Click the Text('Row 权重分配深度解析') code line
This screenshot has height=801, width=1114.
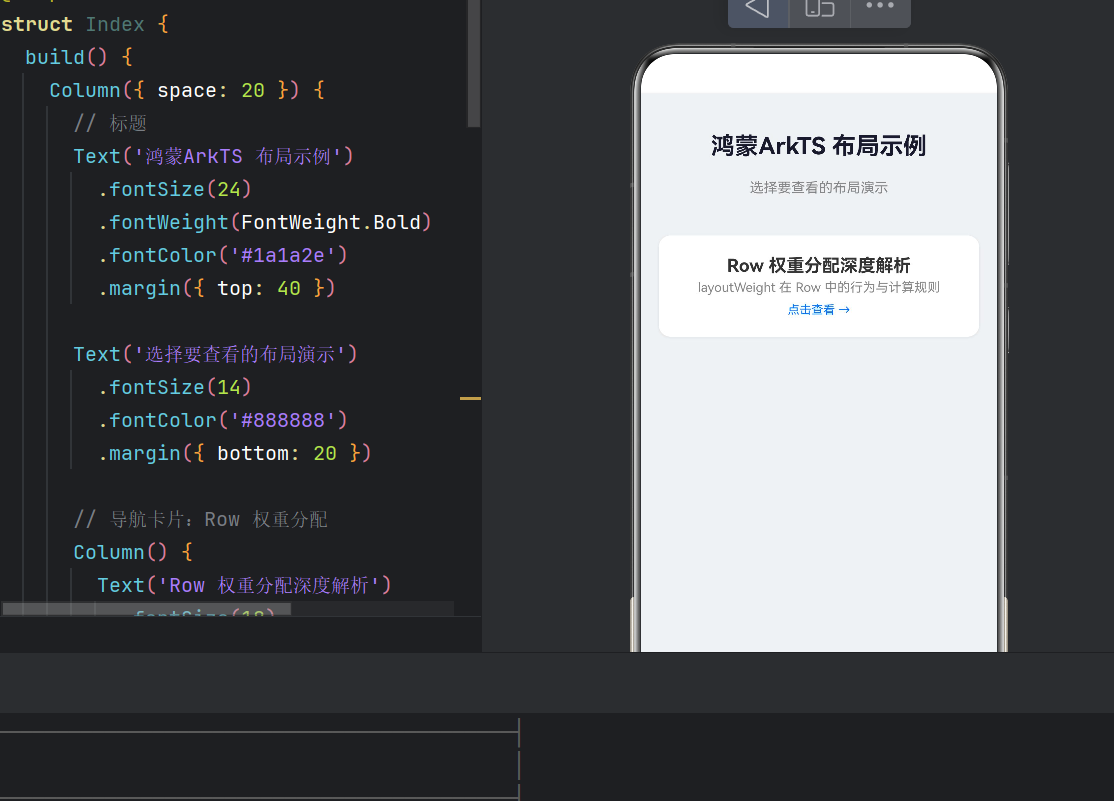tap(244, 586)
